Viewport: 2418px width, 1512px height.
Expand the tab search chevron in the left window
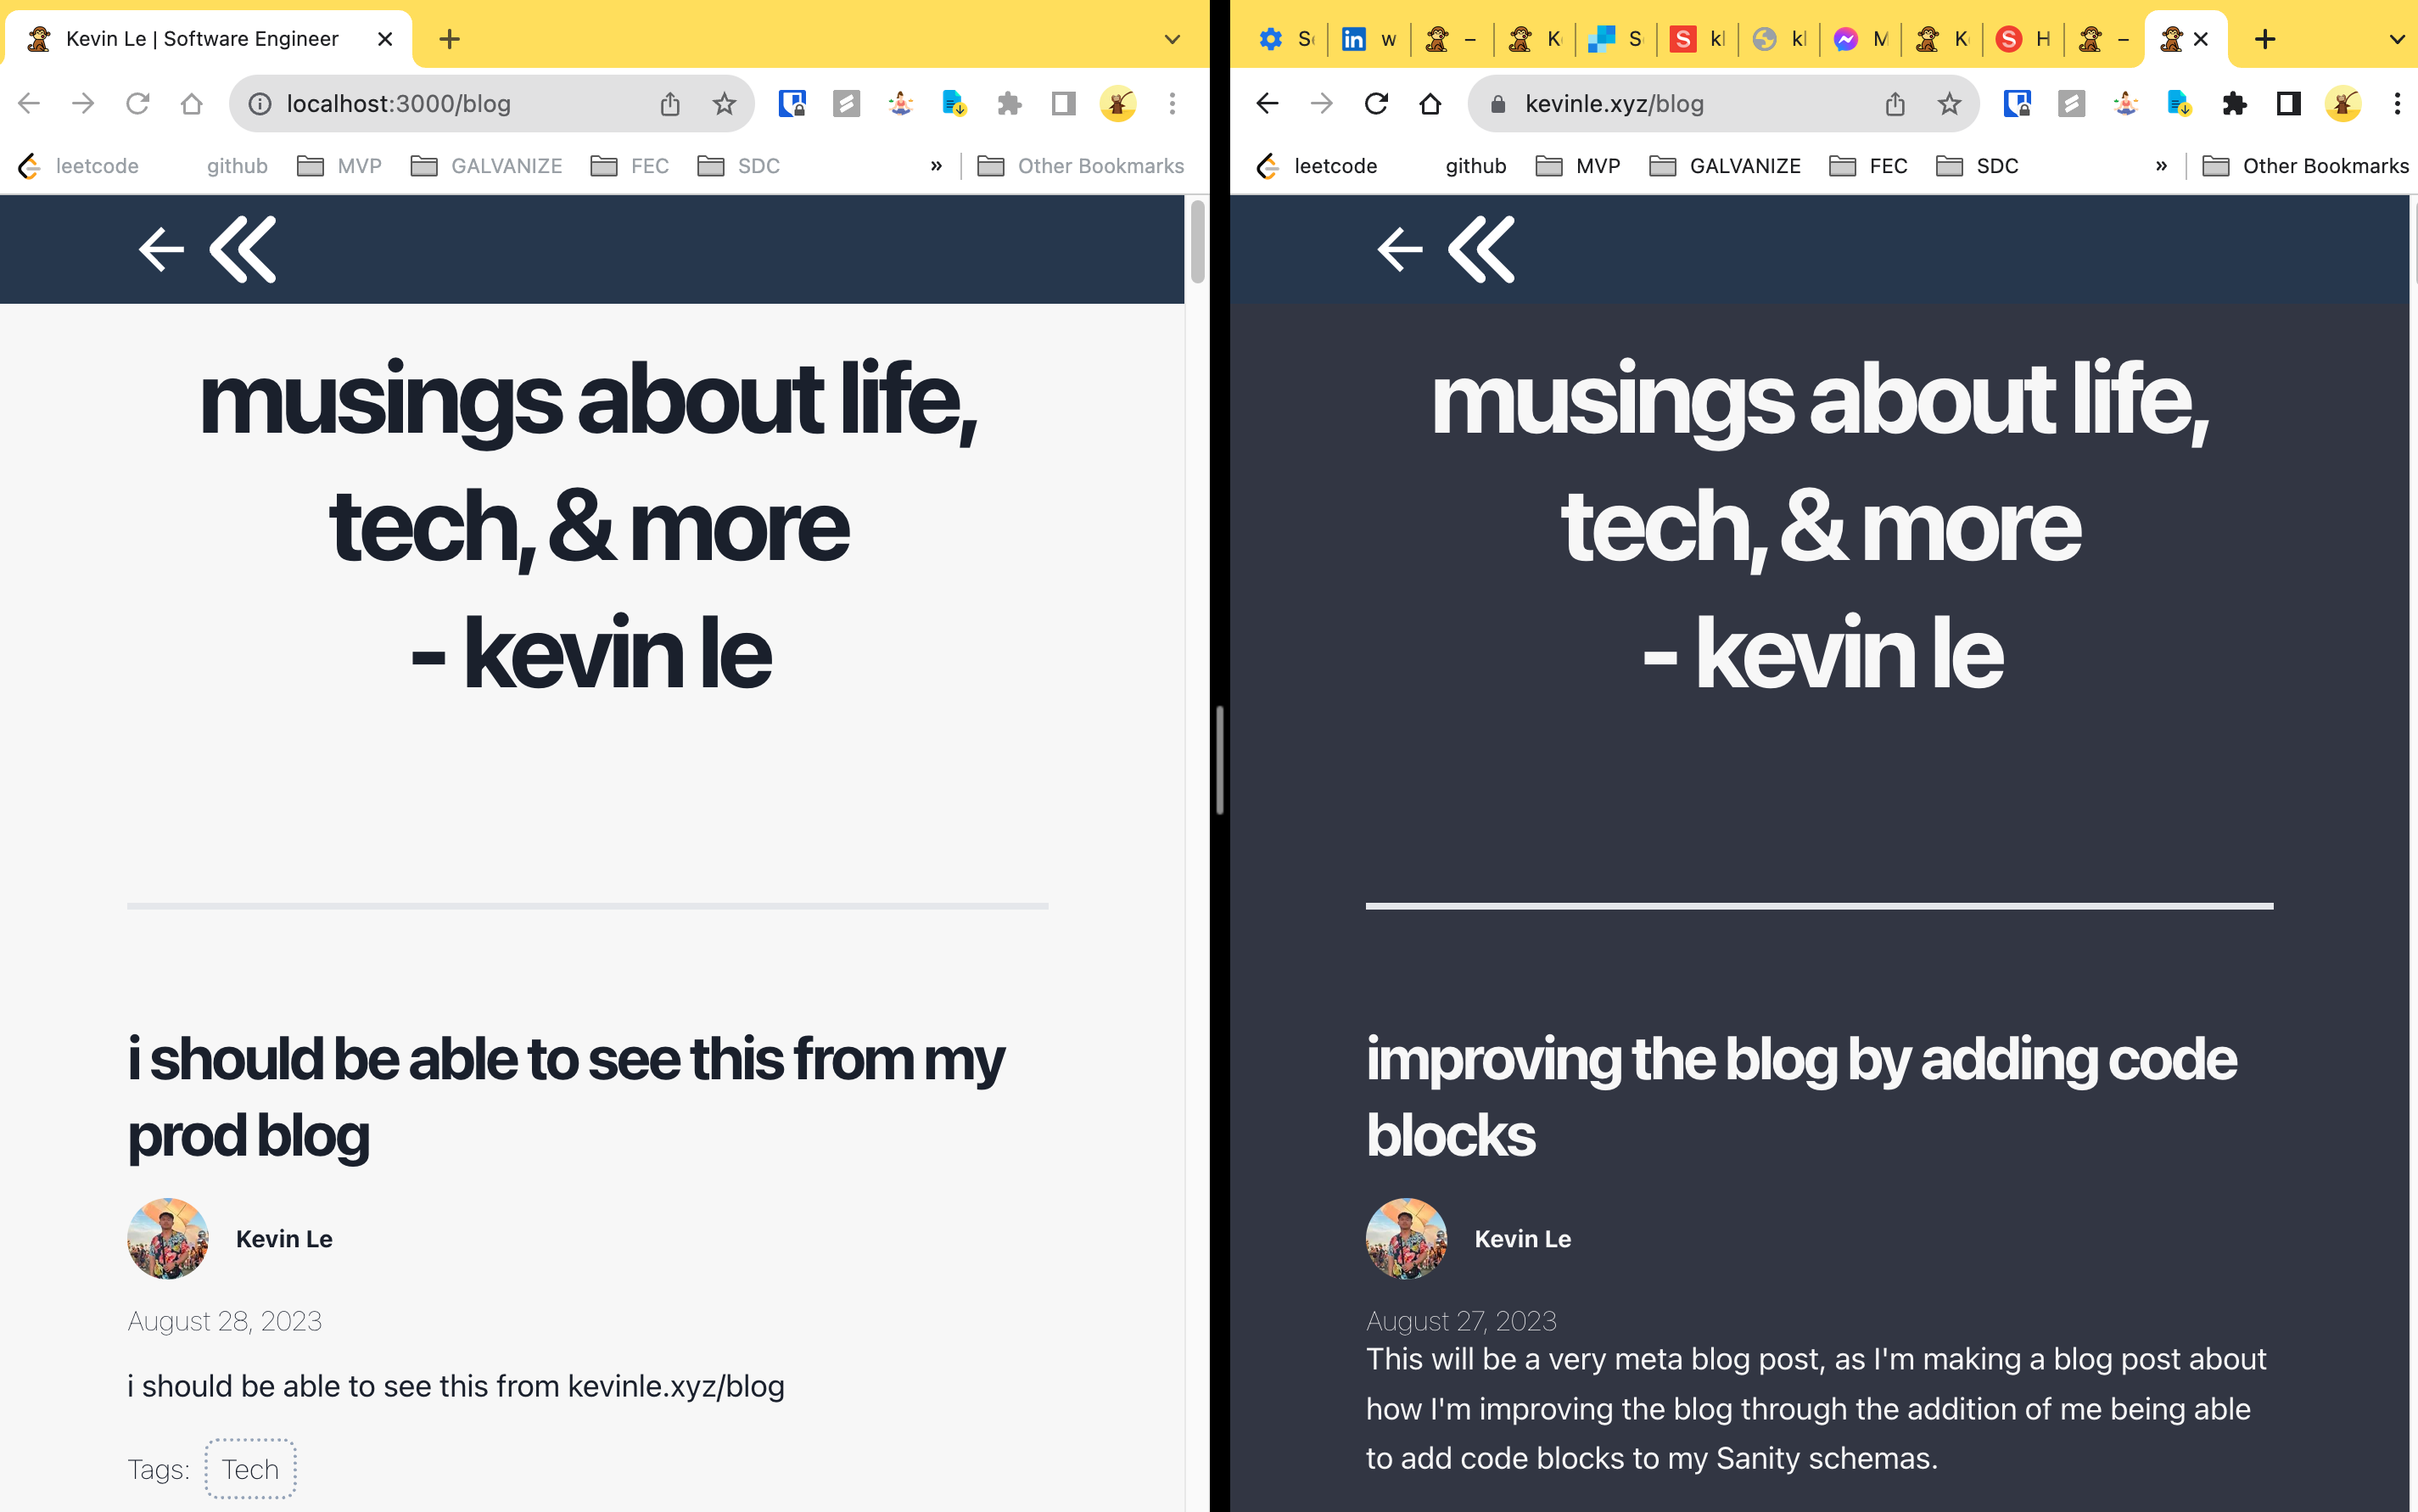click(1172, 40)
